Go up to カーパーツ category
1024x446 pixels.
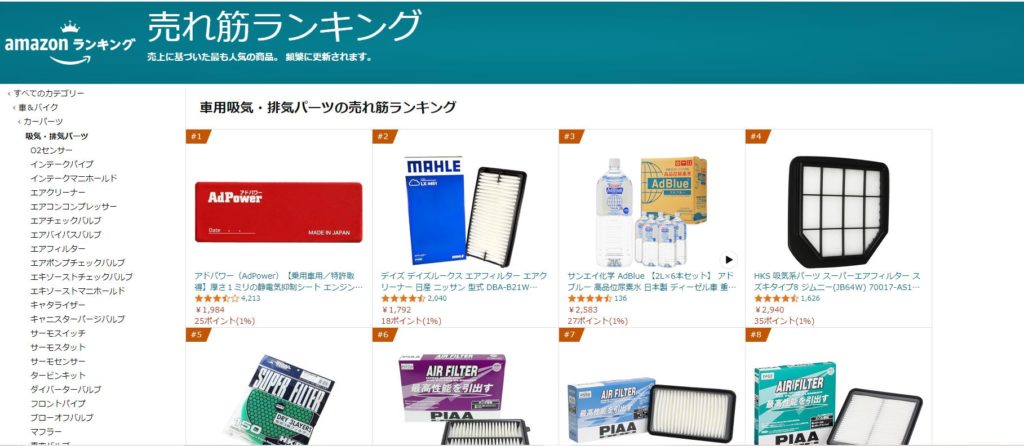click(x=43, y=122)
